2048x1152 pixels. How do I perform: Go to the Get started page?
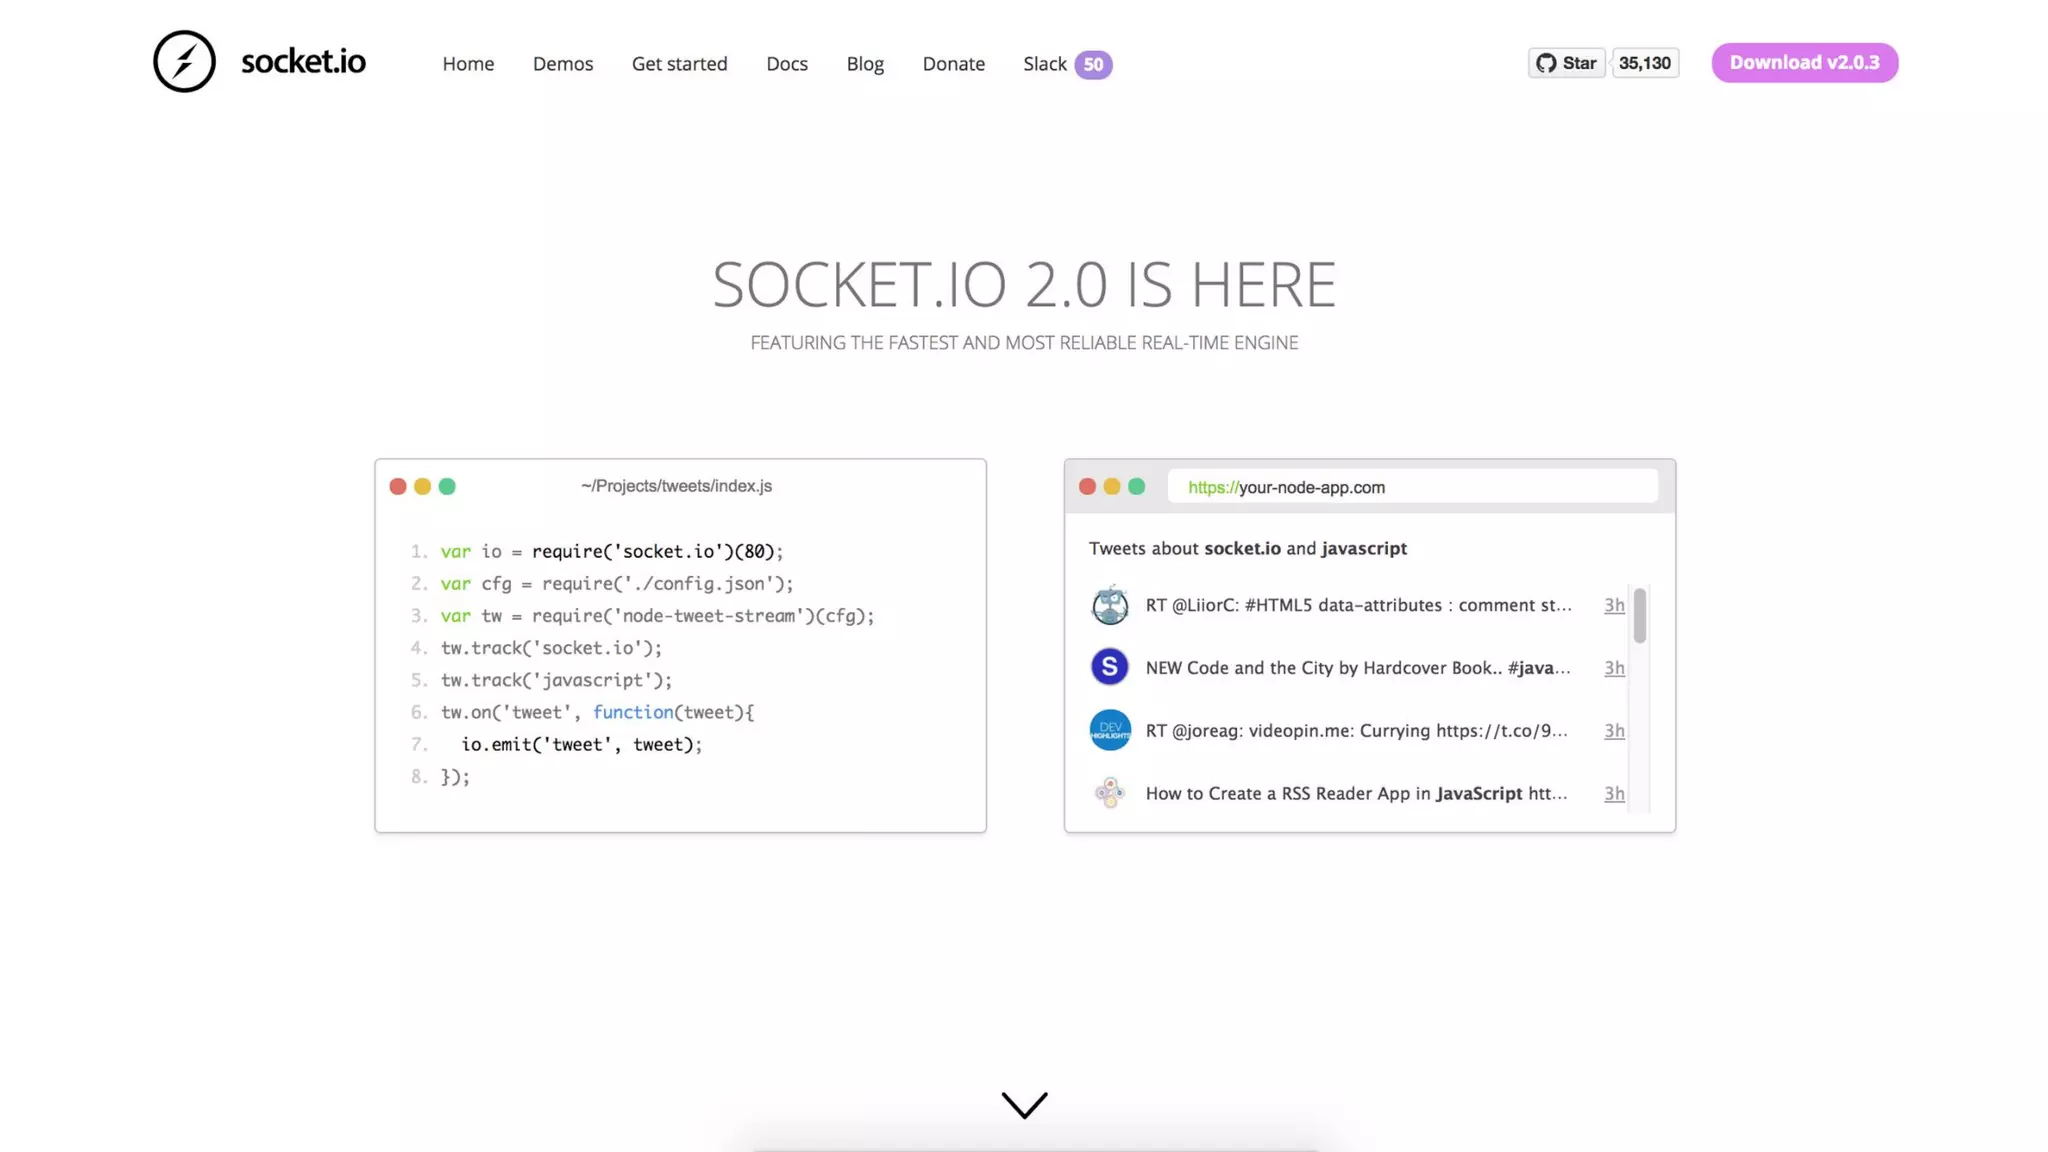(x=679, y=64)
